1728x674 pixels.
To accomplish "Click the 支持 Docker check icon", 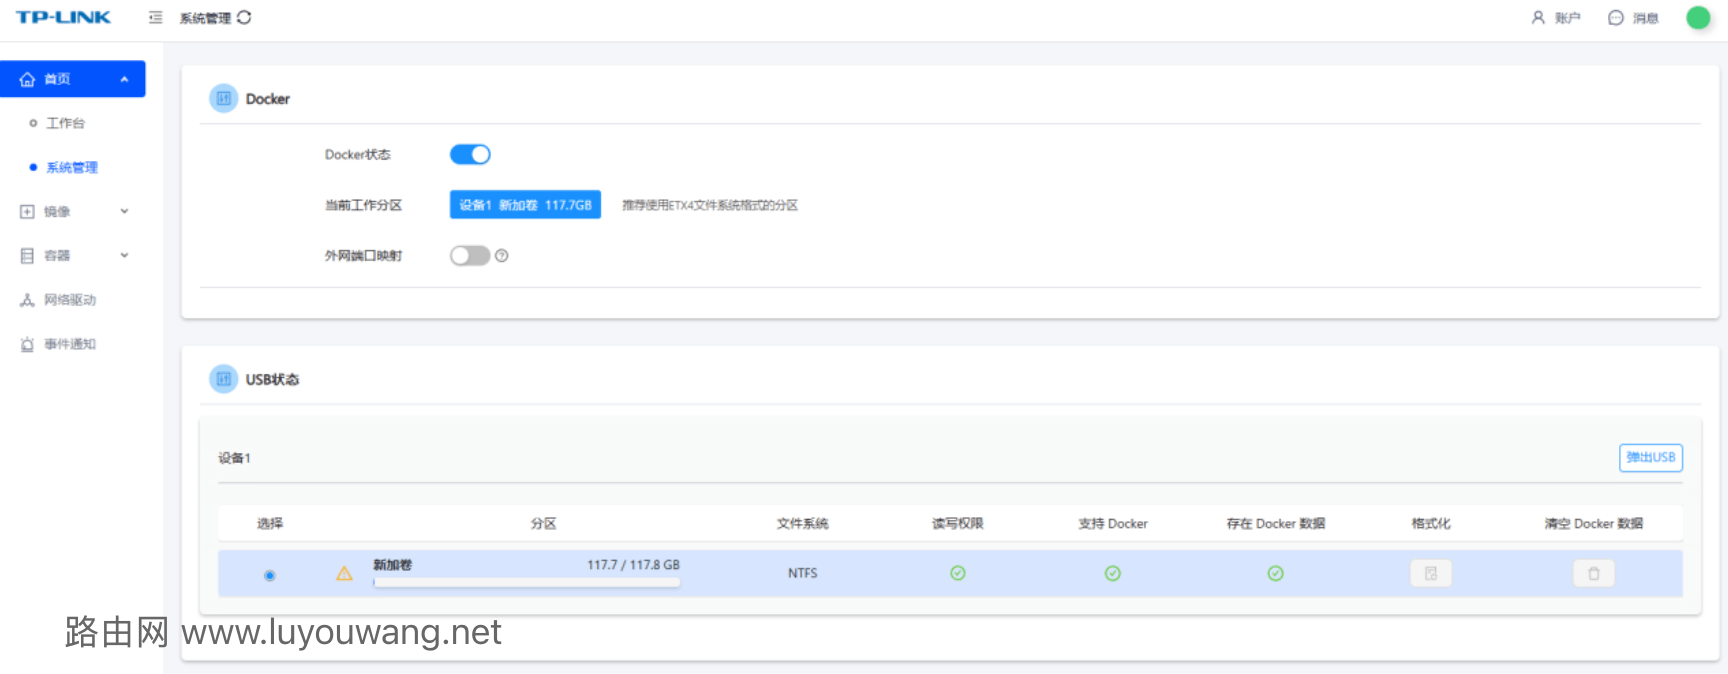I will [1113, 573].
